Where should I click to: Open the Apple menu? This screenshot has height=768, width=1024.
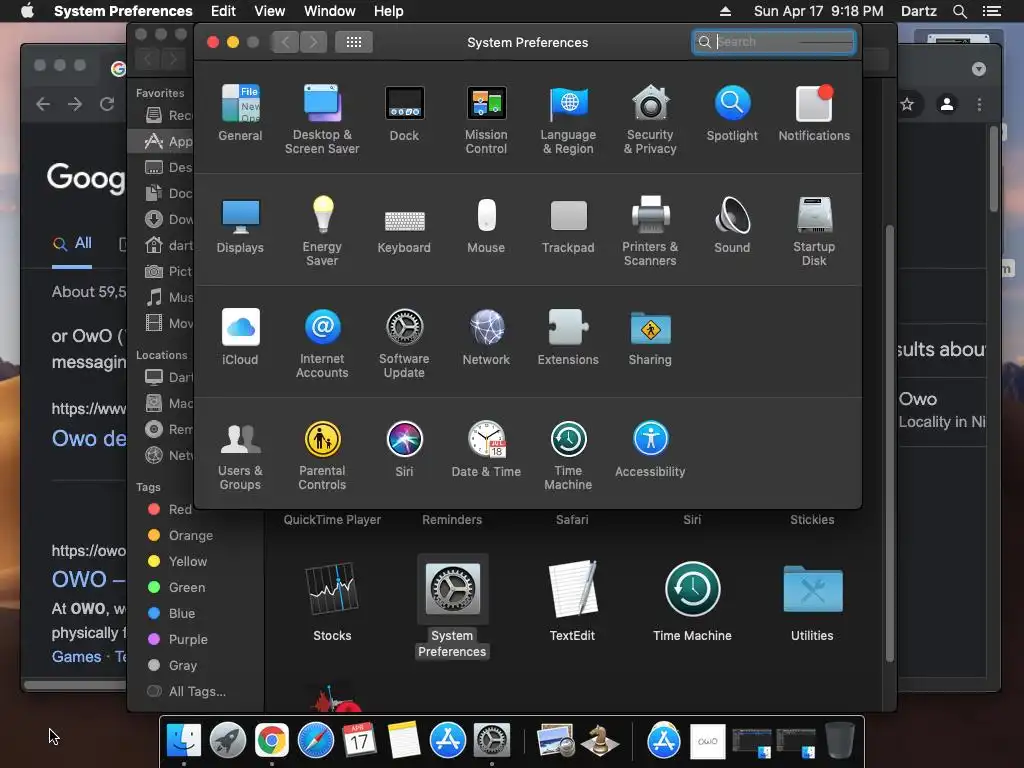27,11
